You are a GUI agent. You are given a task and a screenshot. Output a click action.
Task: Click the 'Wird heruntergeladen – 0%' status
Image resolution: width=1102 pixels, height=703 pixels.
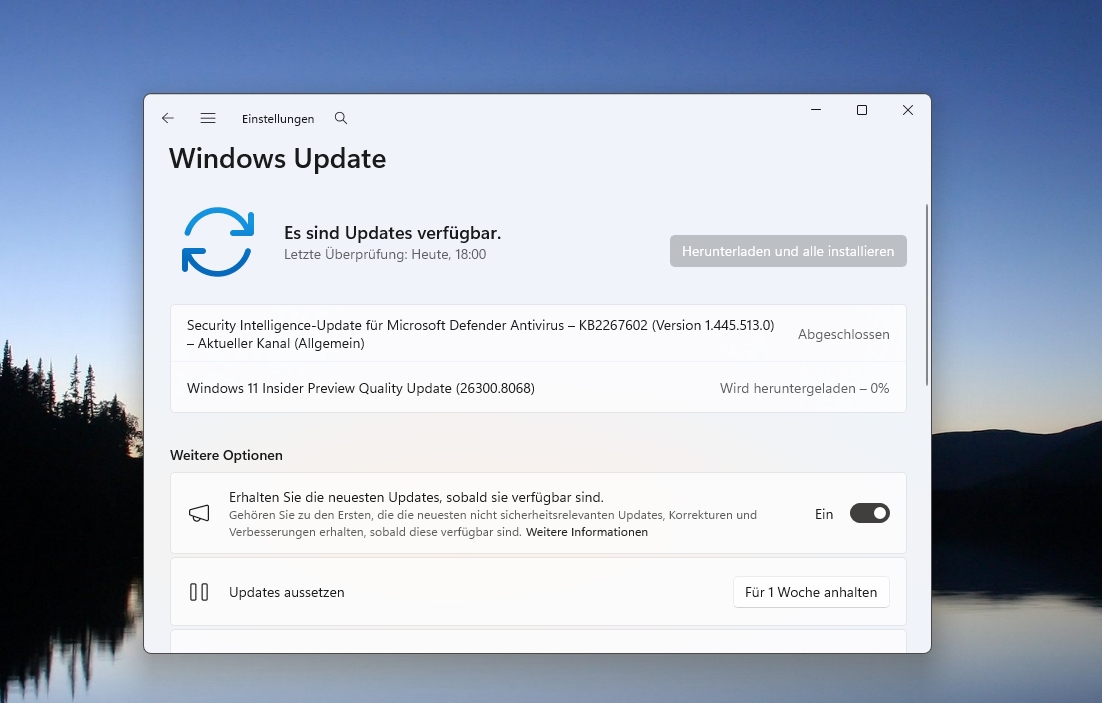804,388
